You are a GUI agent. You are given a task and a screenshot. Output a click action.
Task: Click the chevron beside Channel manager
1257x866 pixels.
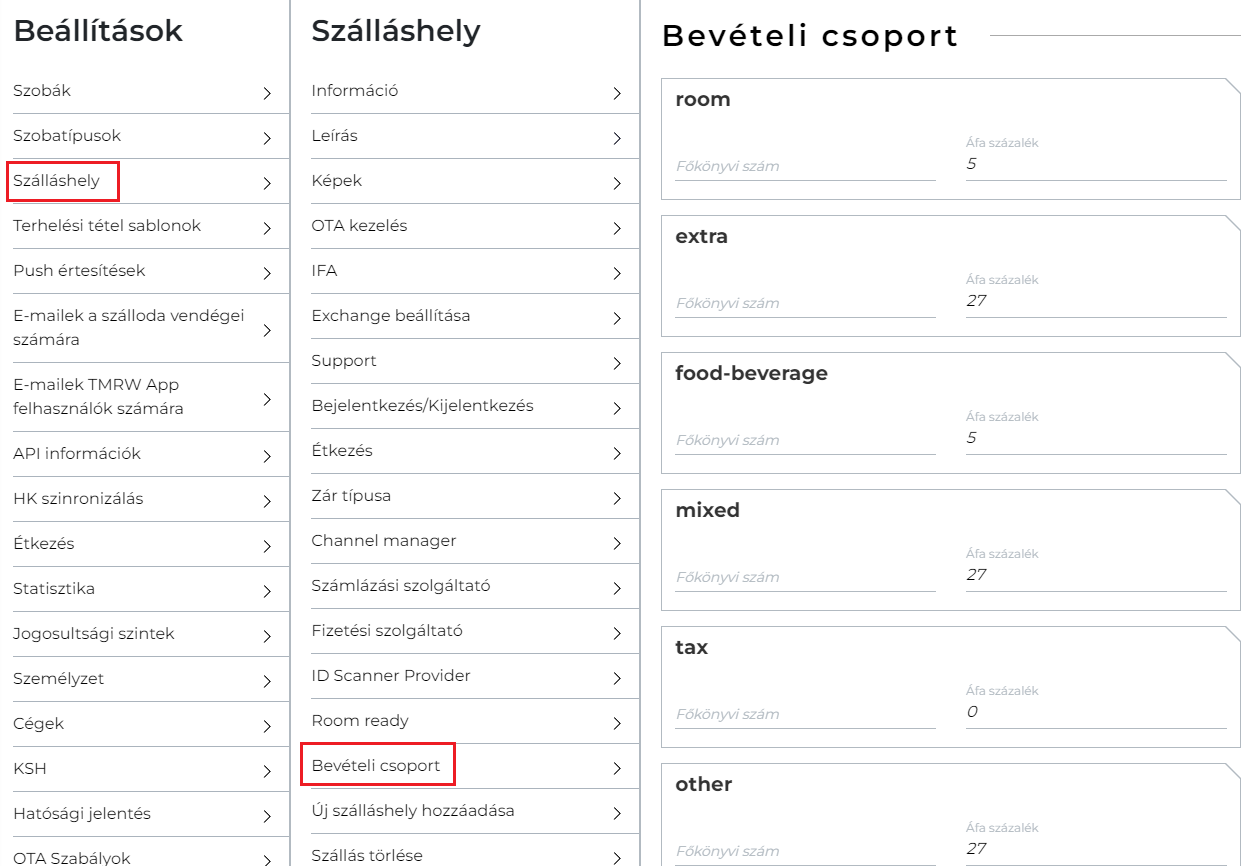[x=617, y=543]
